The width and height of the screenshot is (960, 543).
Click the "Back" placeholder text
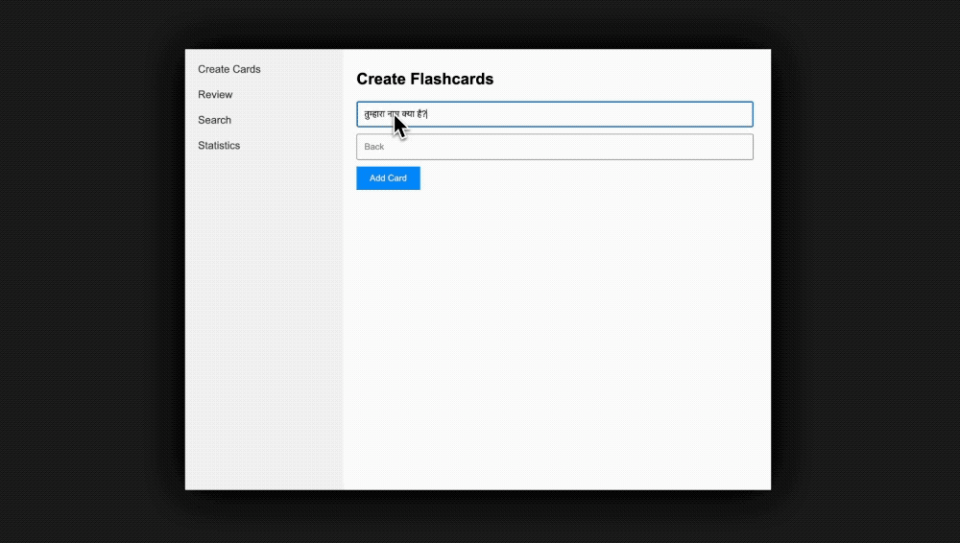[374, 147]
